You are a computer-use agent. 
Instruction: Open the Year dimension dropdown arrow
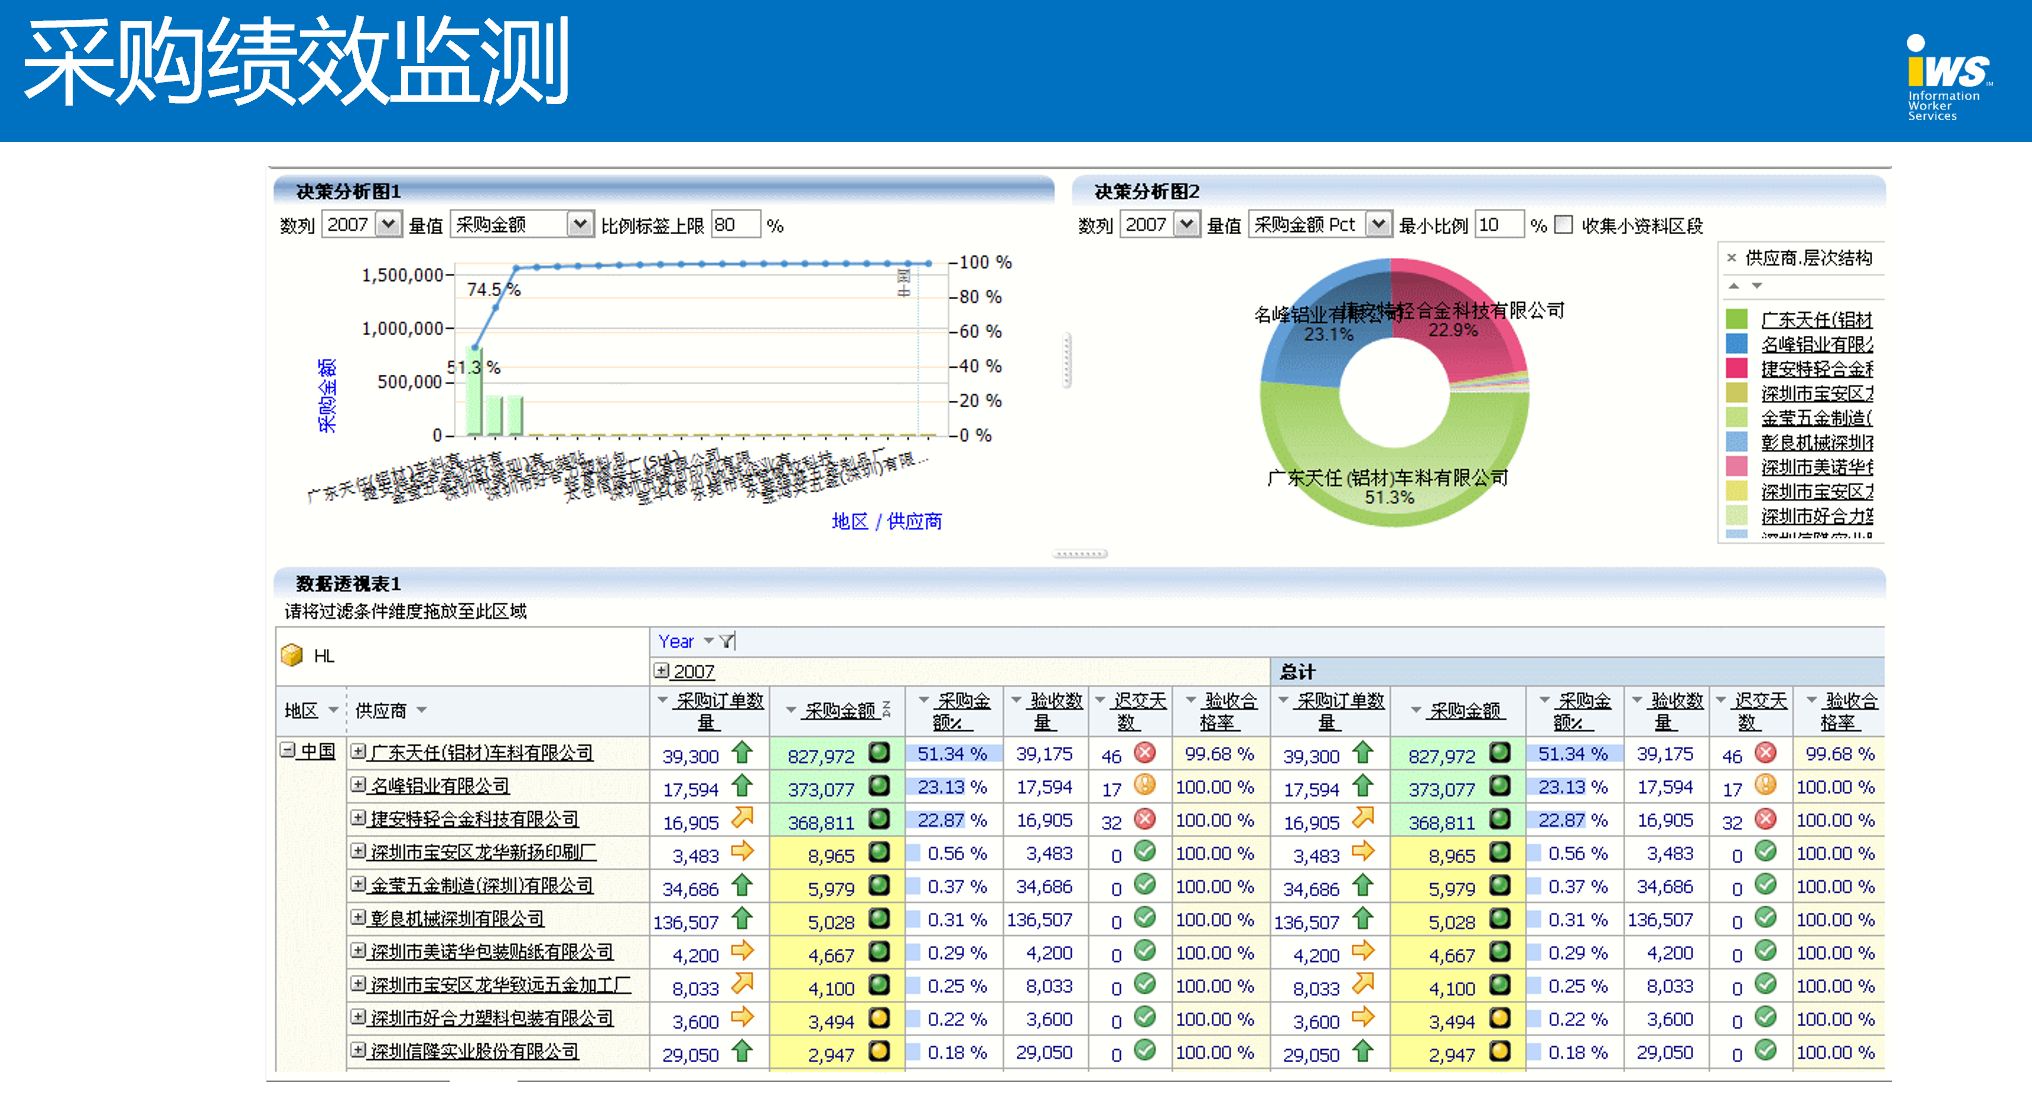point(708,641)
